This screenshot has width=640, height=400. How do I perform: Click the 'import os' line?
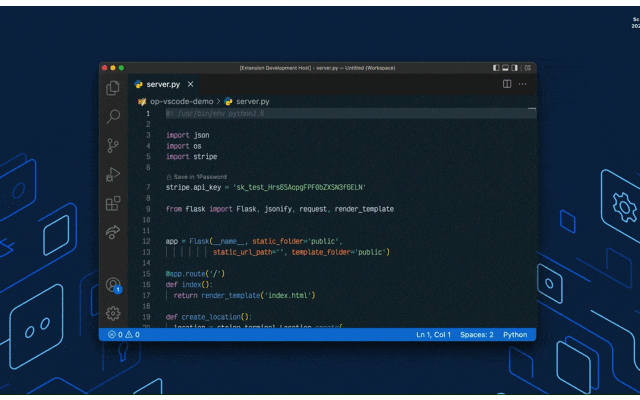184,146
